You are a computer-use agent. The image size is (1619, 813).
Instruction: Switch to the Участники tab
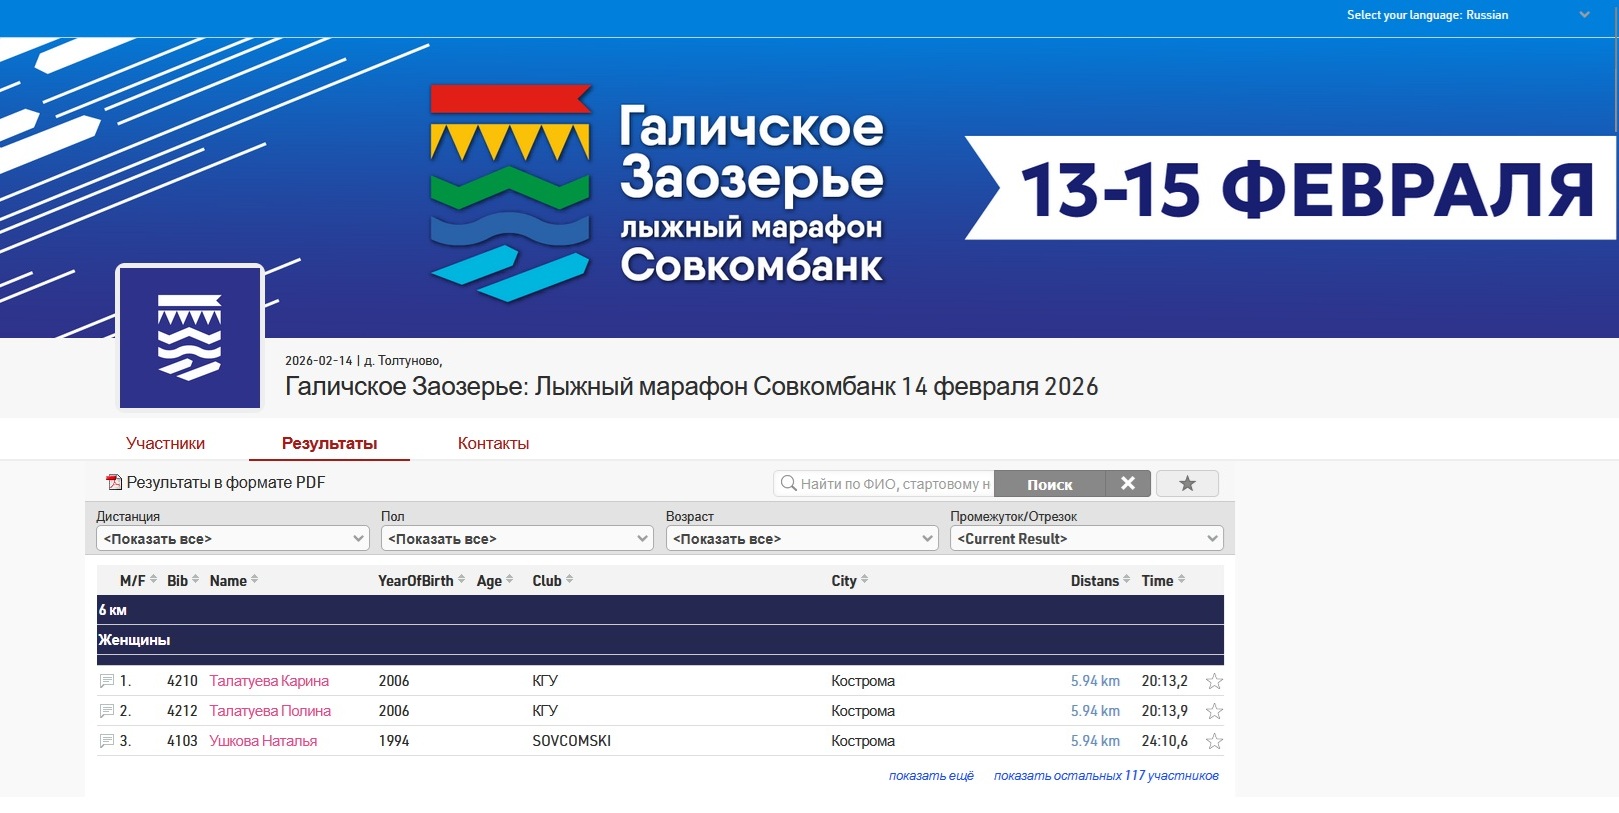[x=165, y=444]
